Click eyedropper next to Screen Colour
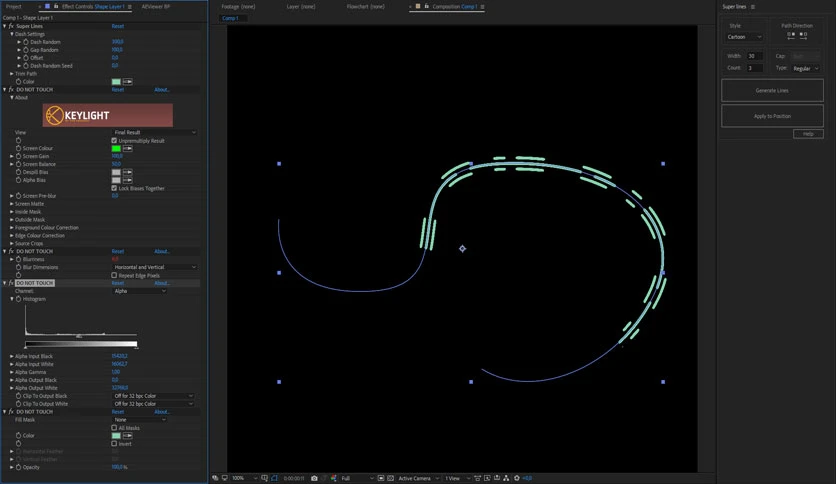836x484 pixels. [x=127, y=148]
